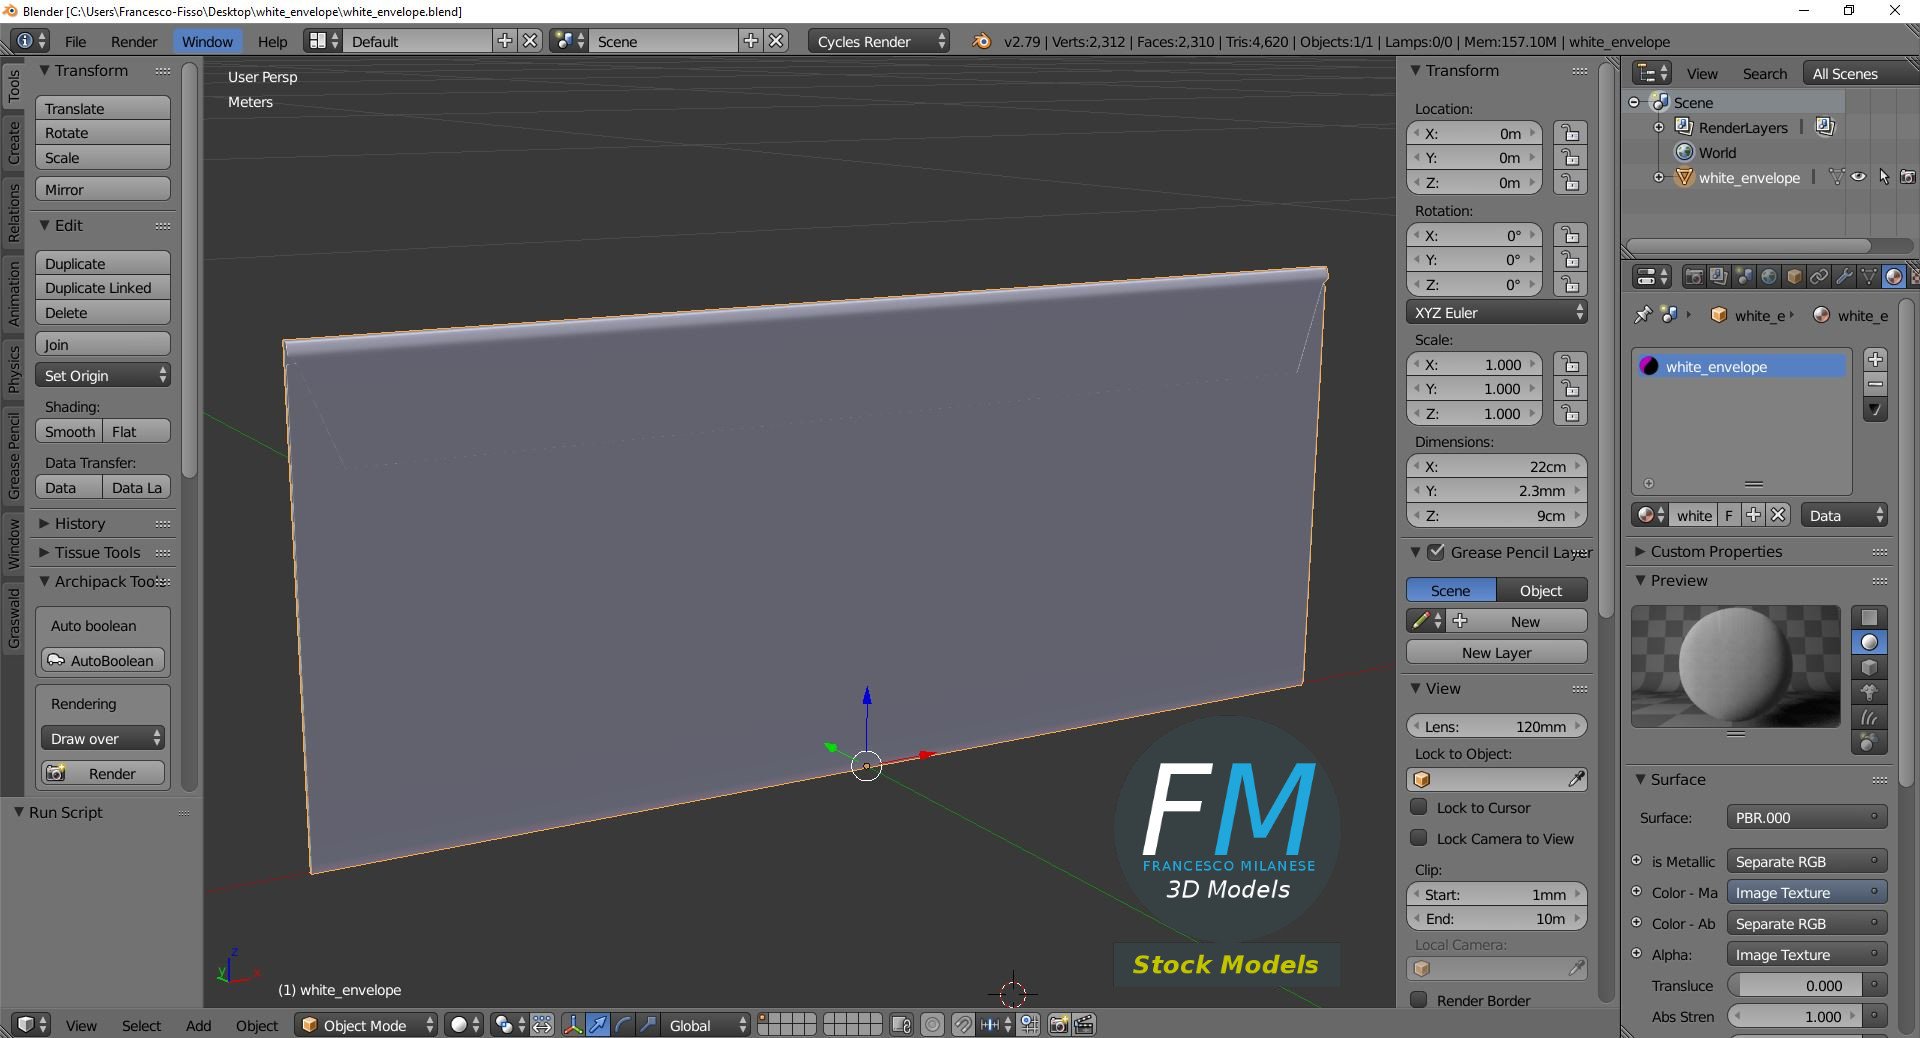Expand the RenderLayers tree item
1920x1038 pixels.
1659,127
